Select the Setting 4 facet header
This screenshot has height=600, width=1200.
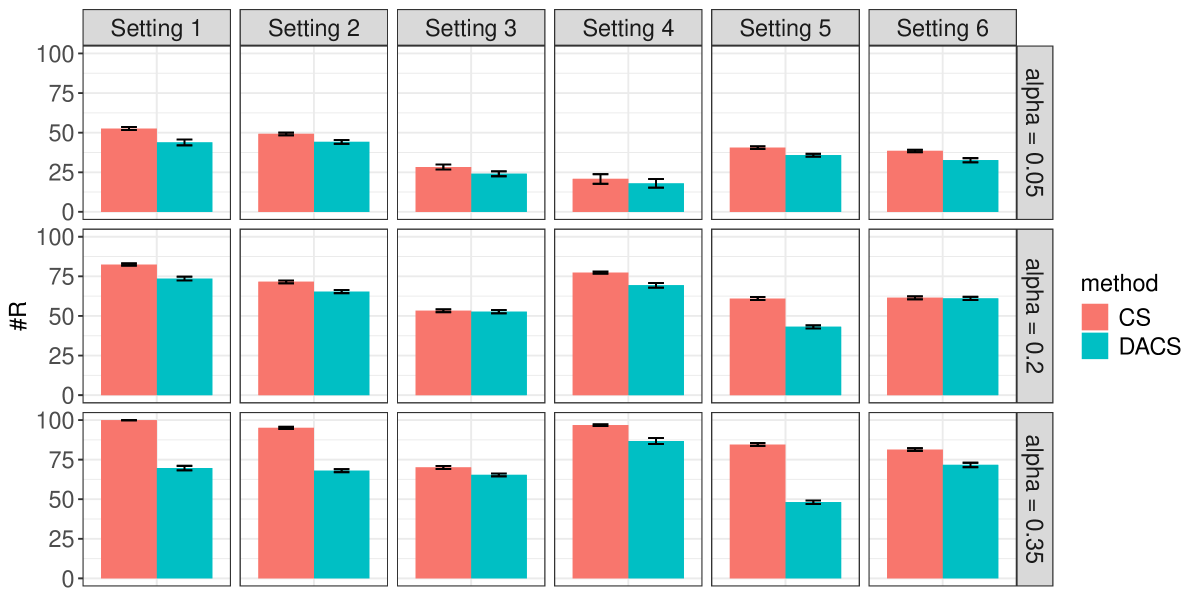point(628,28)
